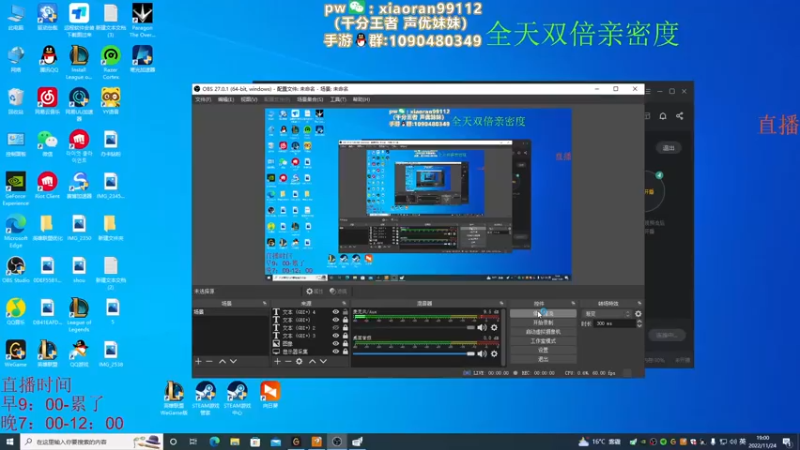Viewport: 800px width, 450px height.
Task: Open 文件(F) menu in OBS
Action: coord(203,99)
